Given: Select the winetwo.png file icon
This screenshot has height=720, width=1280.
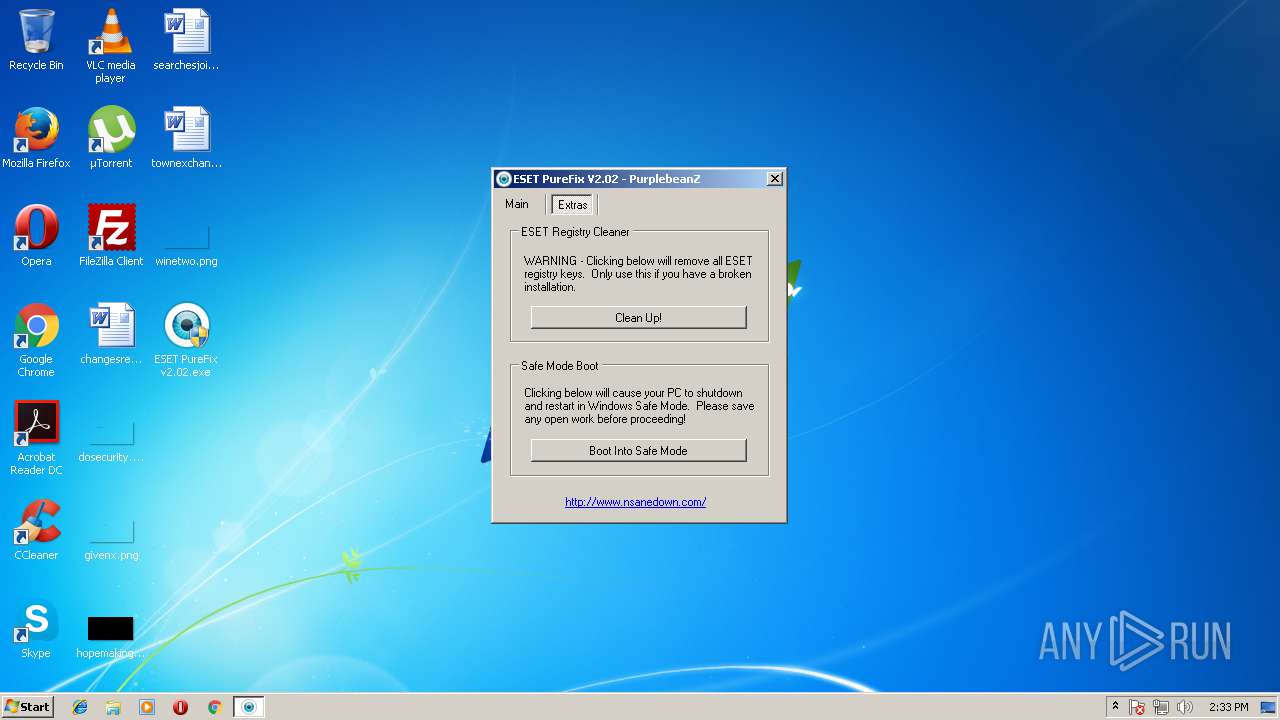Looking at the screenshot, I should point(186,245).
